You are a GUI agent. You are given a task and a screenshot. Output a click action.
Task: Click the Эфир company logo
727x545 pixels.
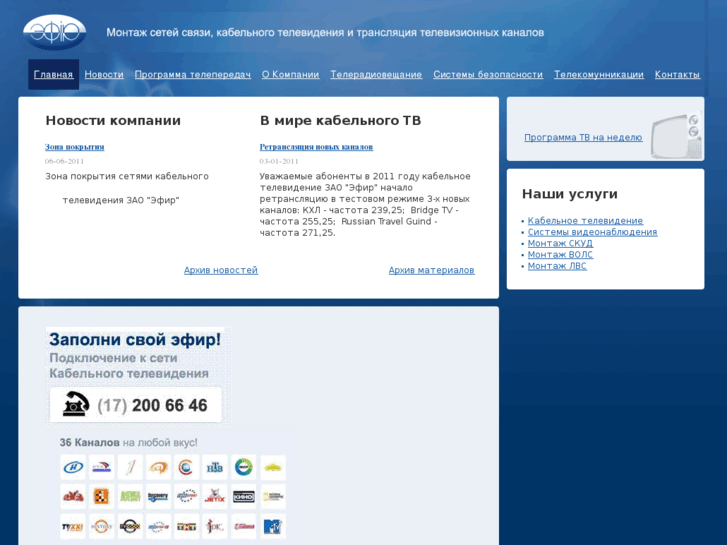[54, 32]
